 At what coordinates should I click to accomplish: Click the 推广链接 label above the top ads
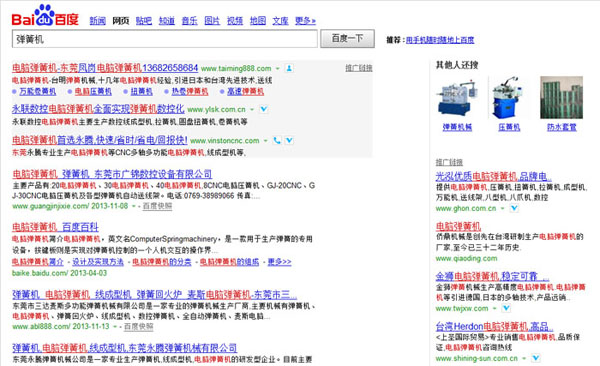pyautogui.click(x=359, y=68)
